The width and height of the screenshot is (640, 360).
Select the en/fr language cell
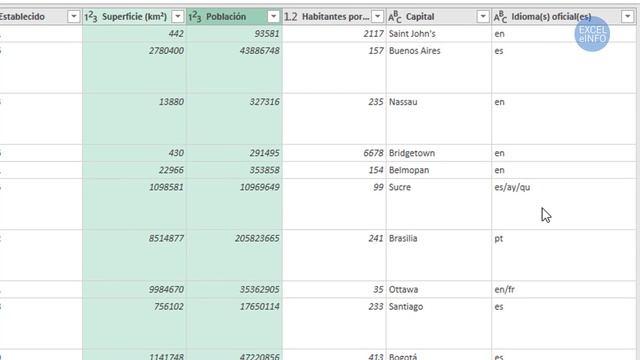pos(564,289)
